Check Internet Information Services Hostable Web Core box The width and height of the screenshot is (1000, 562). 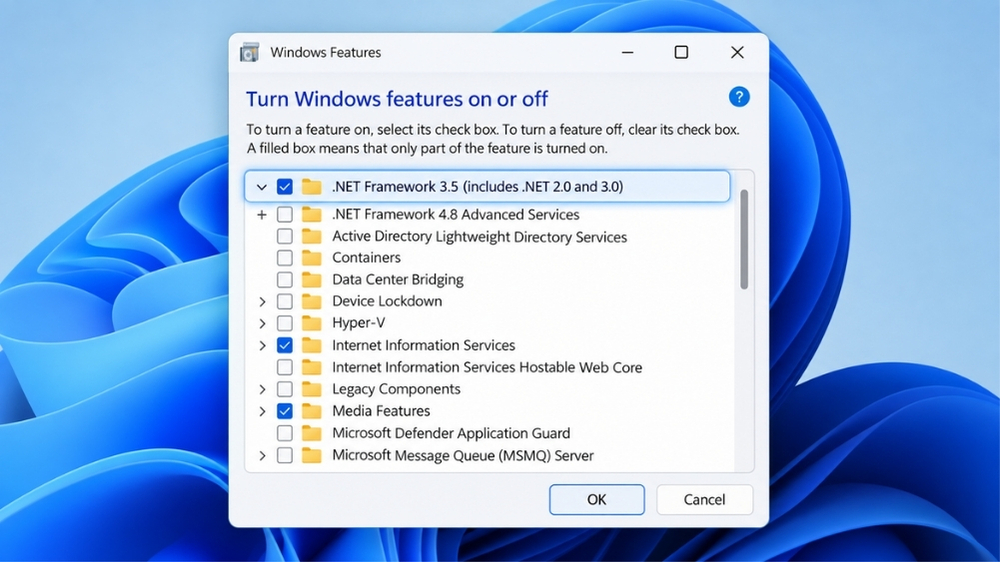pyautogui.click(x=284, y=367)
